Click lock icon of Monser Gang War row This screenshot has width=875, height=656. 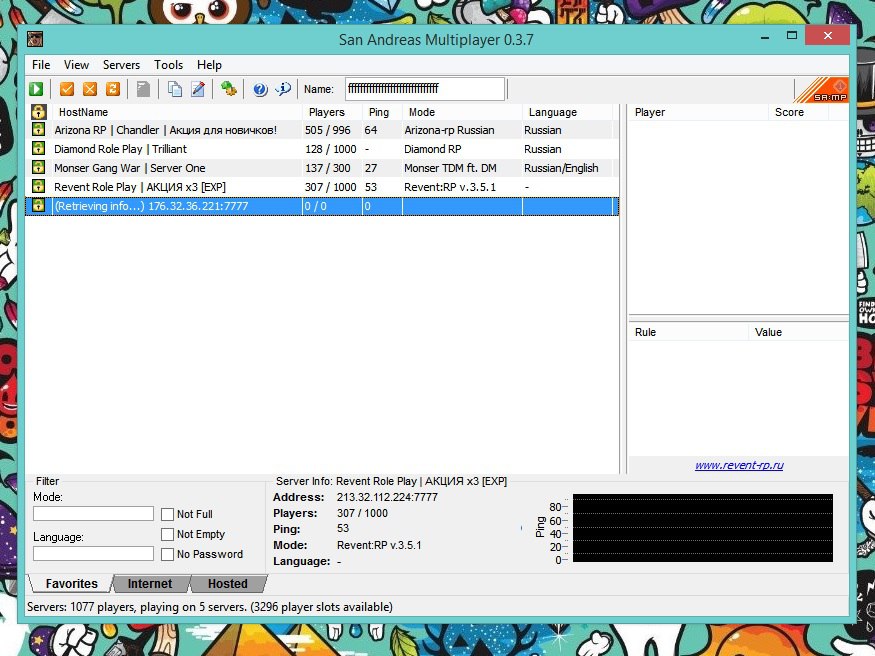click(38, 167)
